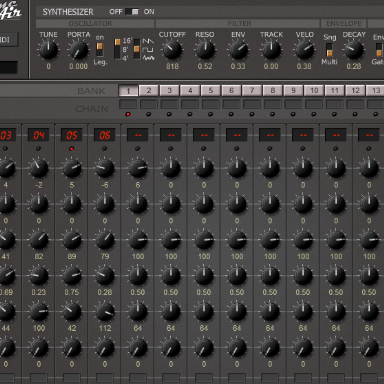
Task: Toggle the SYNTHESIZER OFF/ON switch
Action: point(132,12)
